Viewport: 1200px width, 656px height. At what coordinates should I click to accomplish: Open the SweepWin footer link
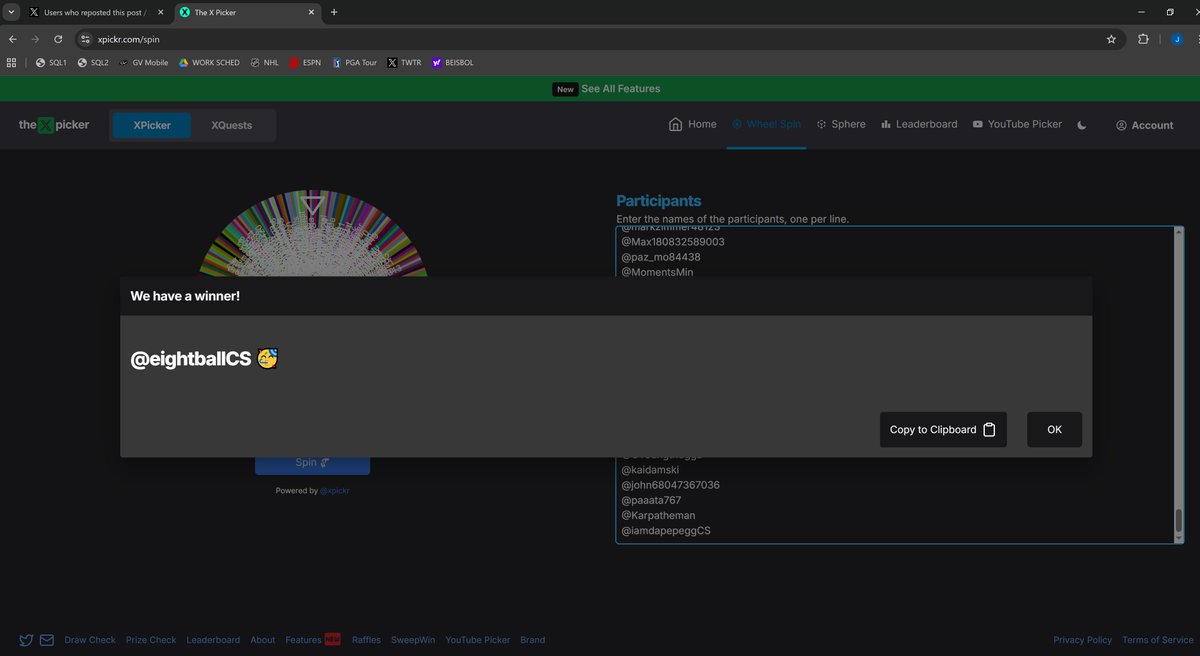tap(413, 640)
